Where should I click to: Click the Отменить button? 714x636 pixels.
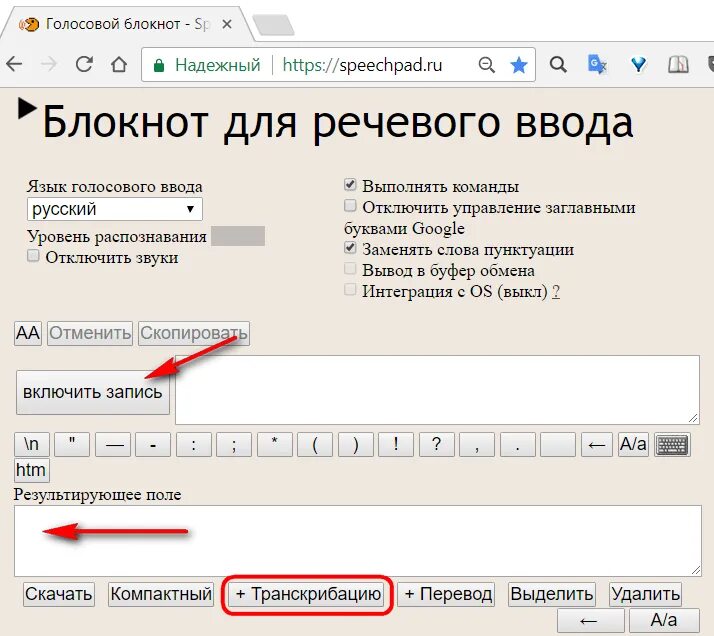coord(90,333)
